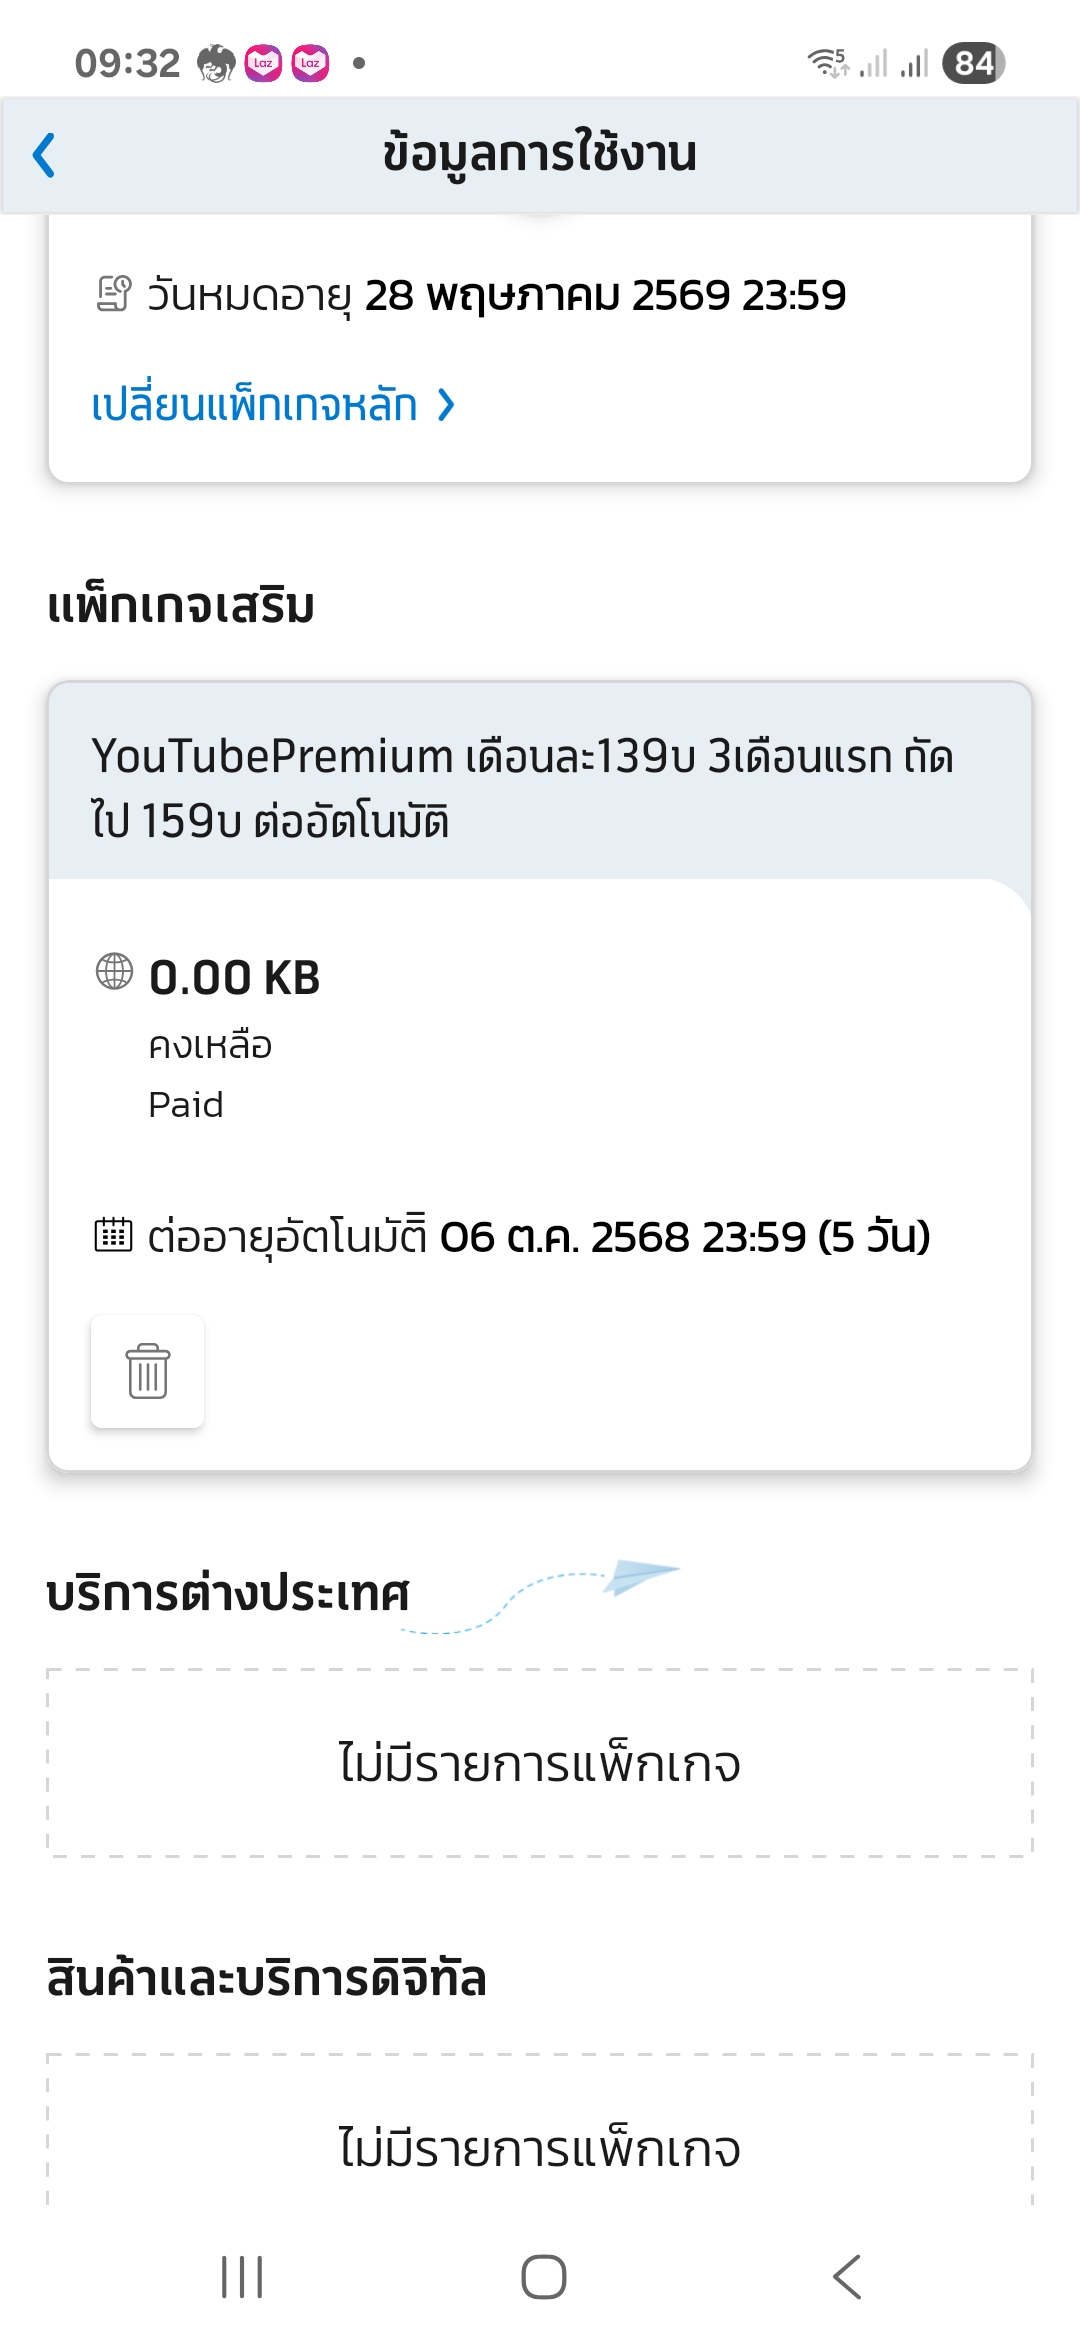Open Android recent apps button

coord(242,2277)
